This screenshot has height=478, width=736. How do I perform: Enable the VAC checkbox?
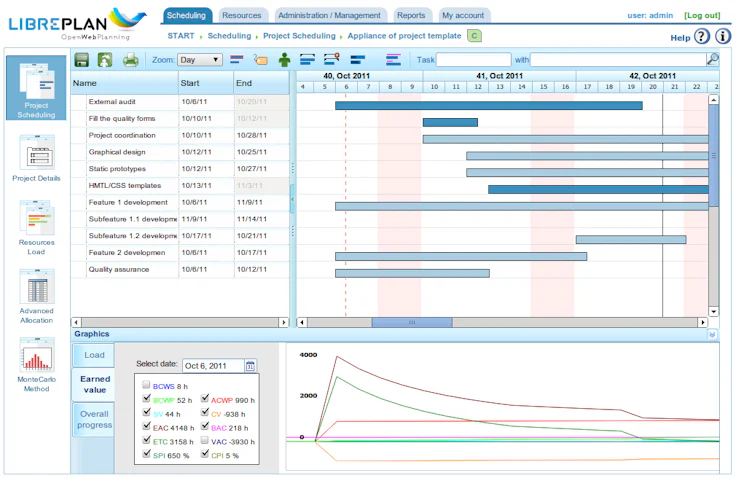click(x=205, y=440)
